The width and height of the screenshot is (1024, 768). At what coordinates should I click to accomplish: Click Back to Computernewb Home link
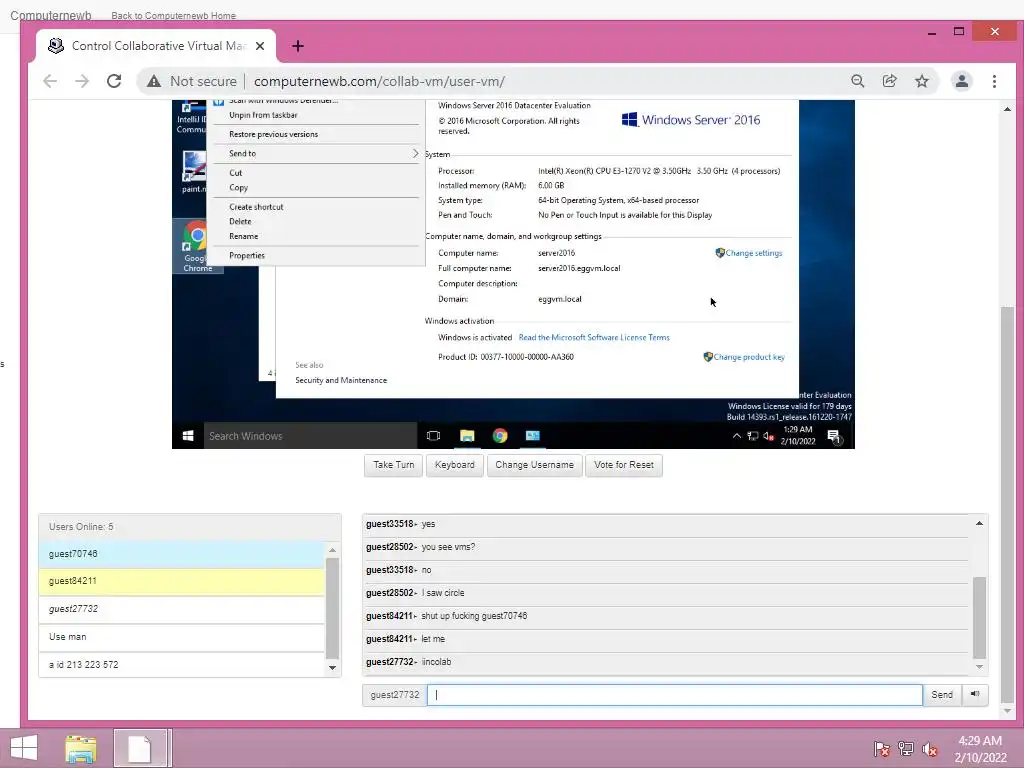174,15
